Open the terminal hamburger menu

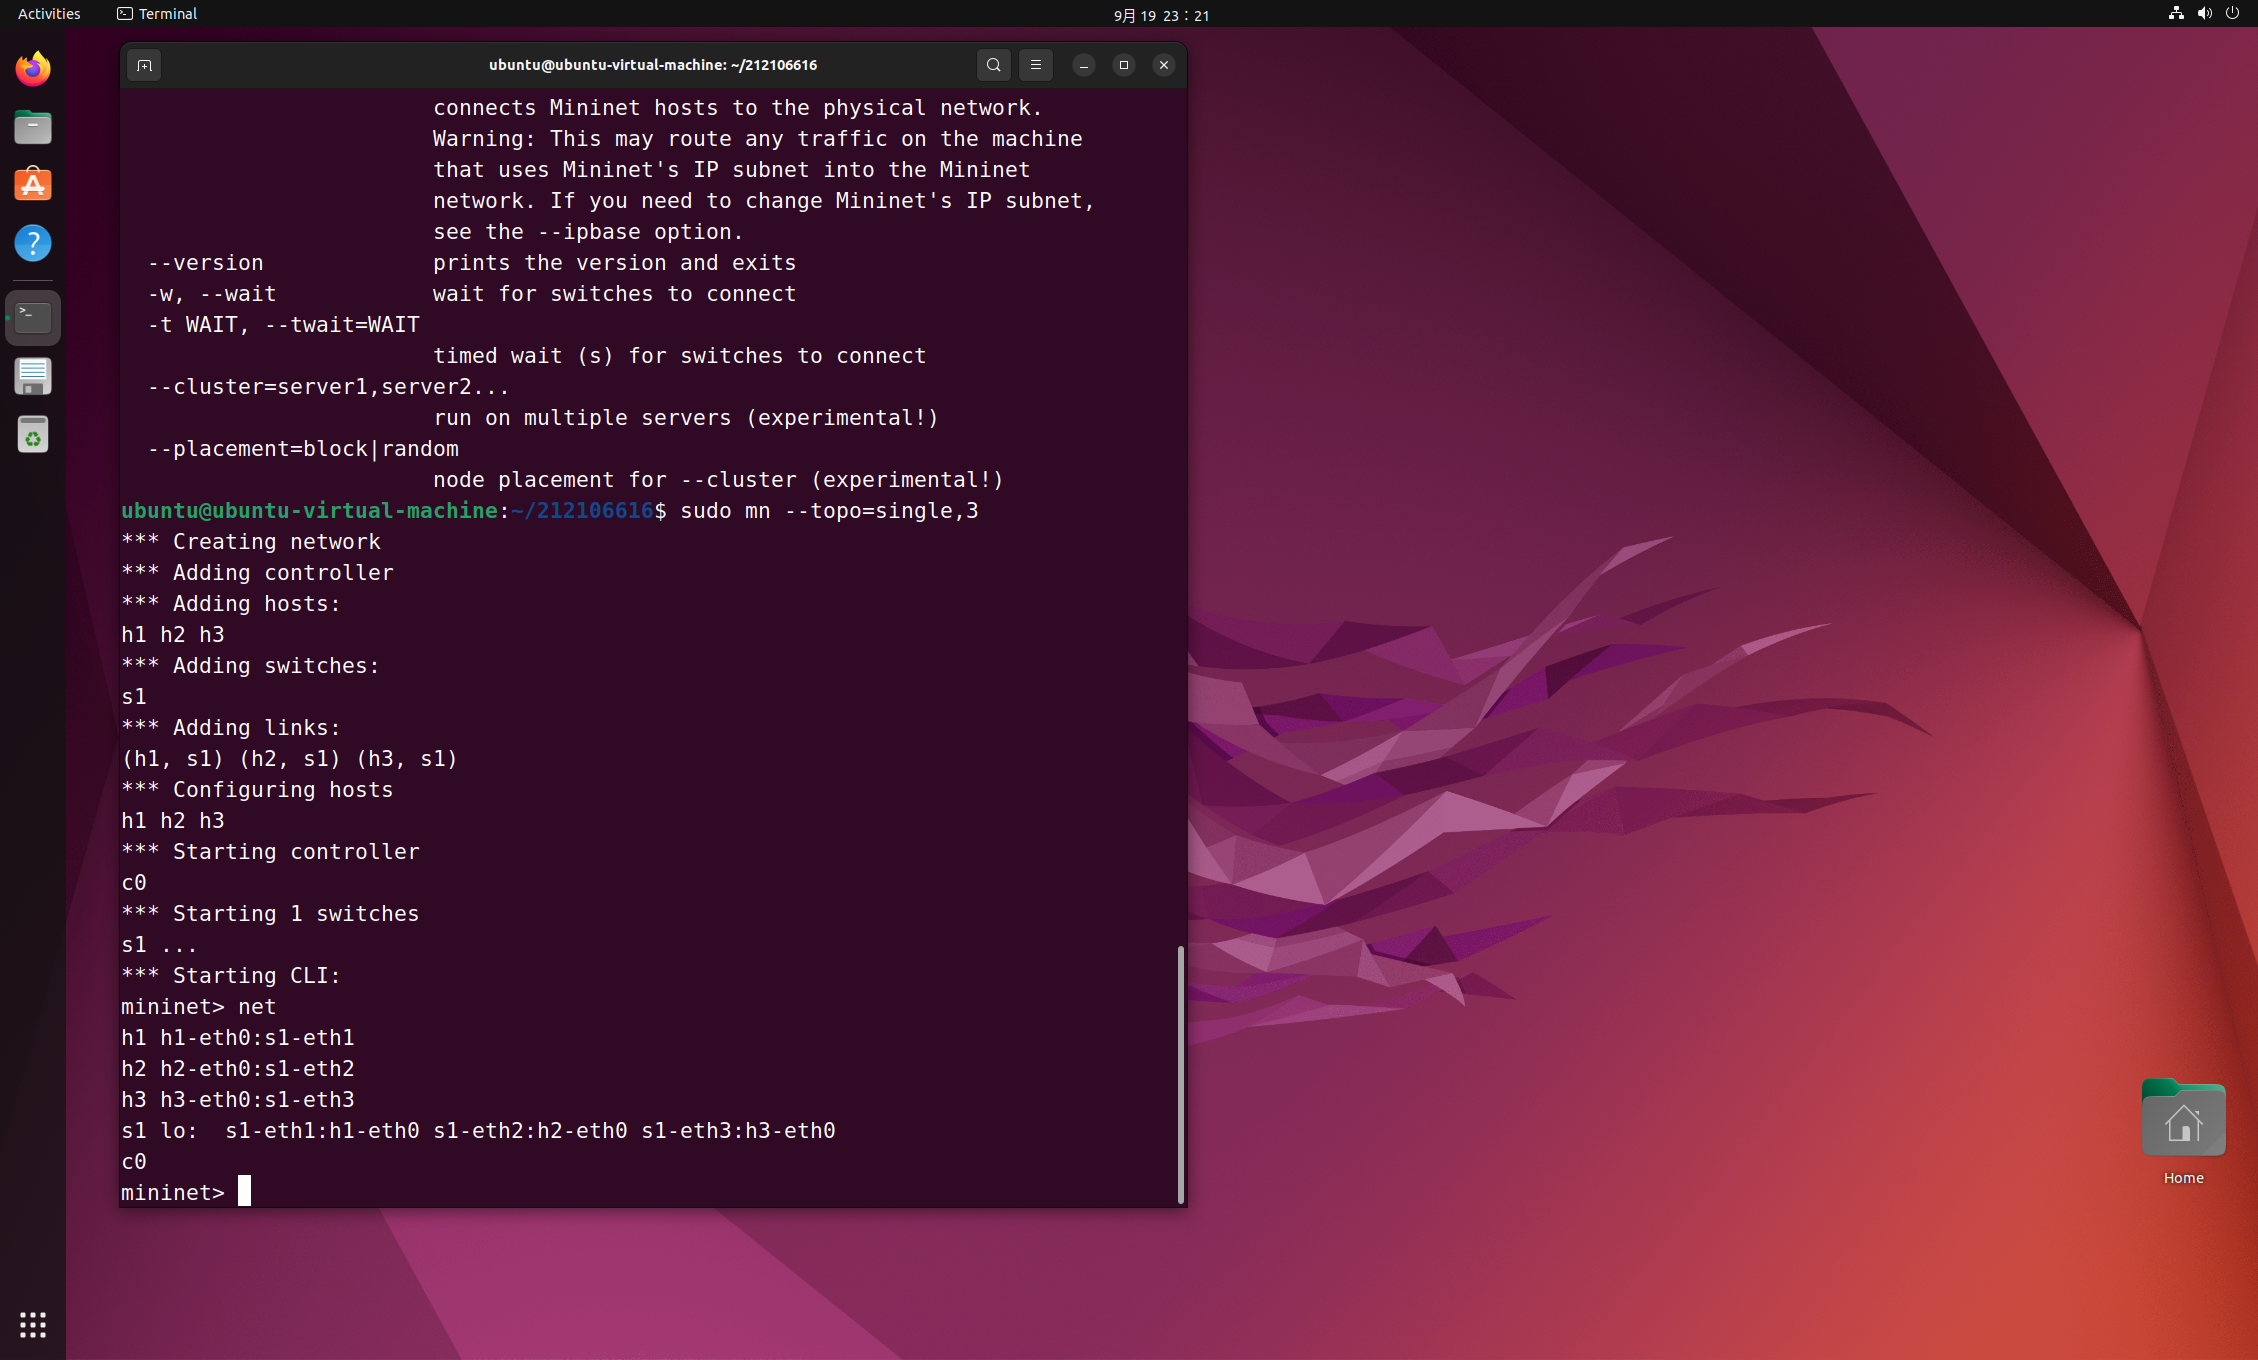[1036, 65]
